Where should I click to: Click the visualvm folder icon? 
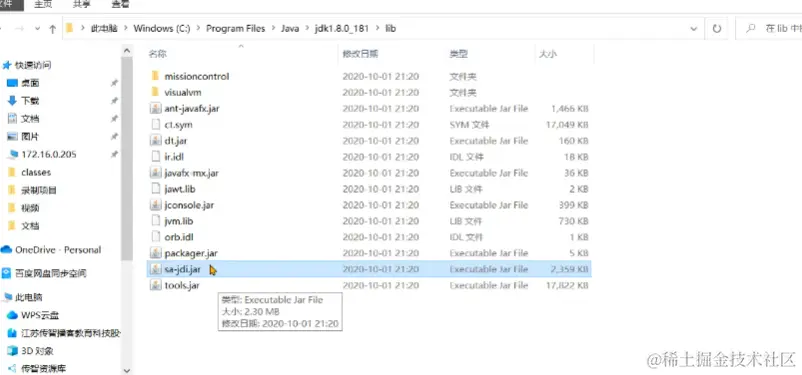click(x=155, y=93)
